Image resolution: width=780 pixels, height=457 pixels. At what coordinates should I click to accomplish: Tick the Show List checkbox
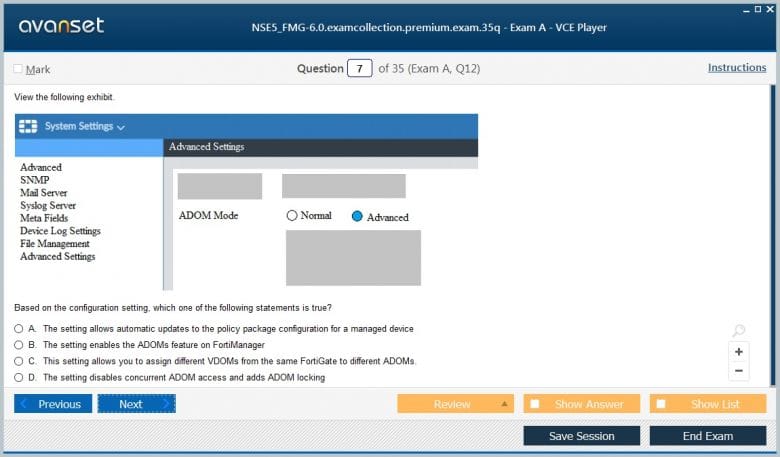(661, 404)
